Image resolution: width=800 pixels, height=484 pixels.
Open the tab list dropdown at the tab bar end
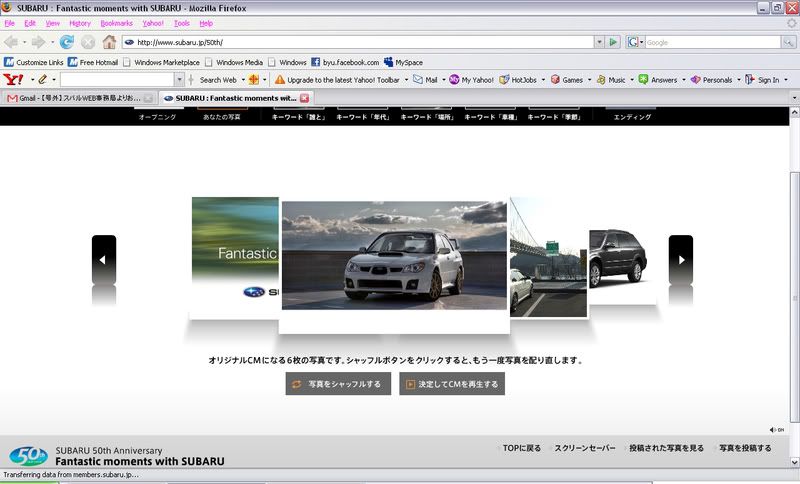(794, 98)
